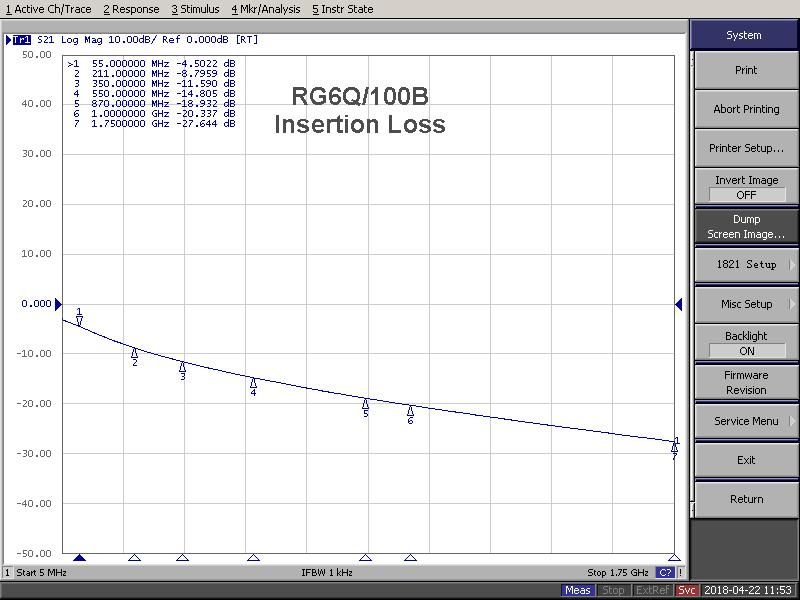
Task: Click the date and time display
Action: pos(748,590)
